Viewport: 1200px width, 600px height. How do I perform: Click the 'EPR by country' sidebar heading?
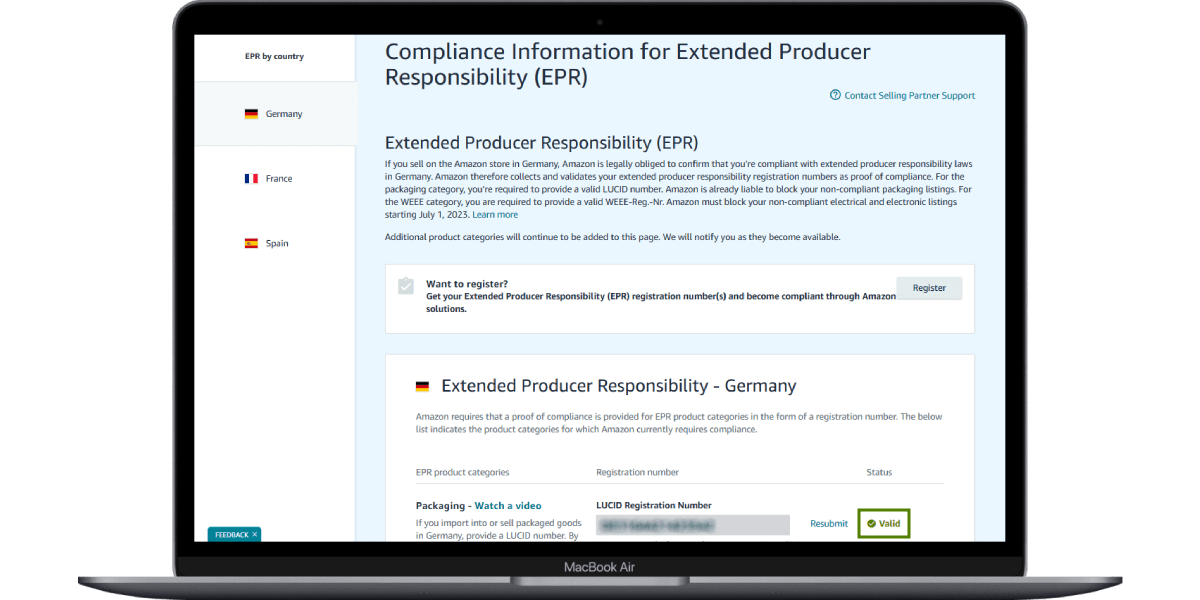[274, 57]
